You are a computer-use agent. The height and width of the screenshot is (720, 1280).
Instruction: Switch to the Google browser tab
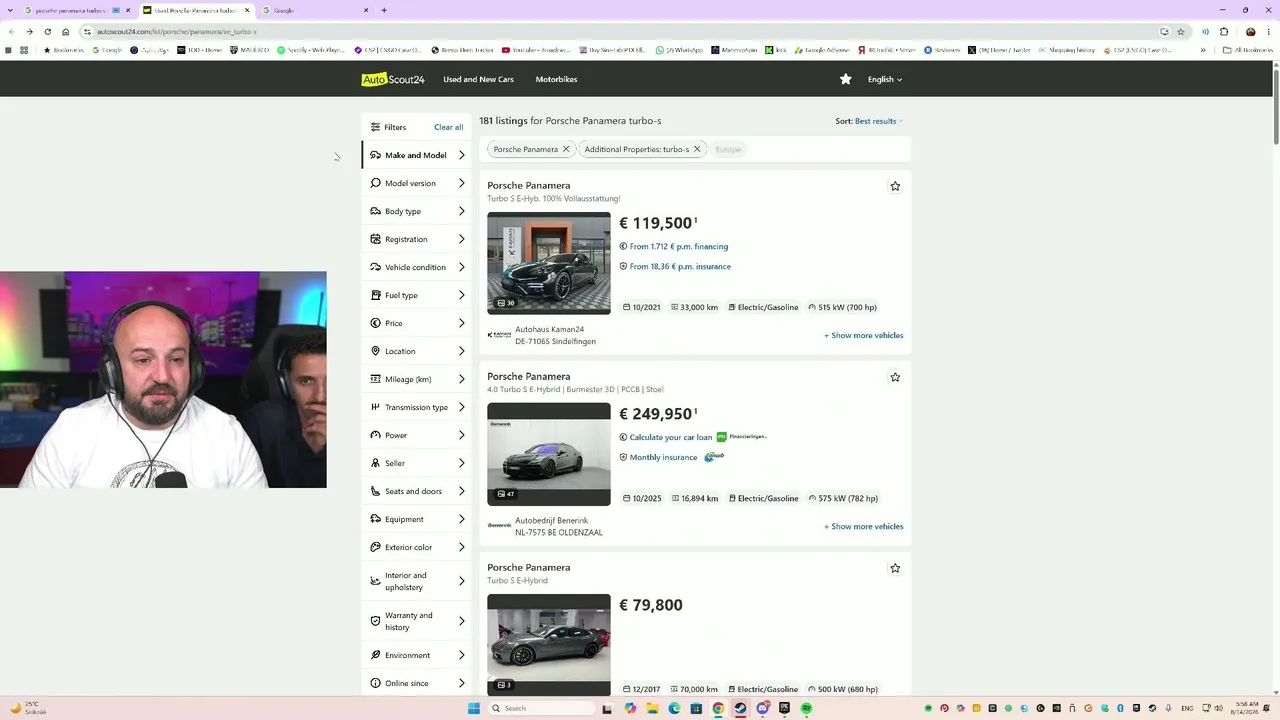tap(315, 10)
